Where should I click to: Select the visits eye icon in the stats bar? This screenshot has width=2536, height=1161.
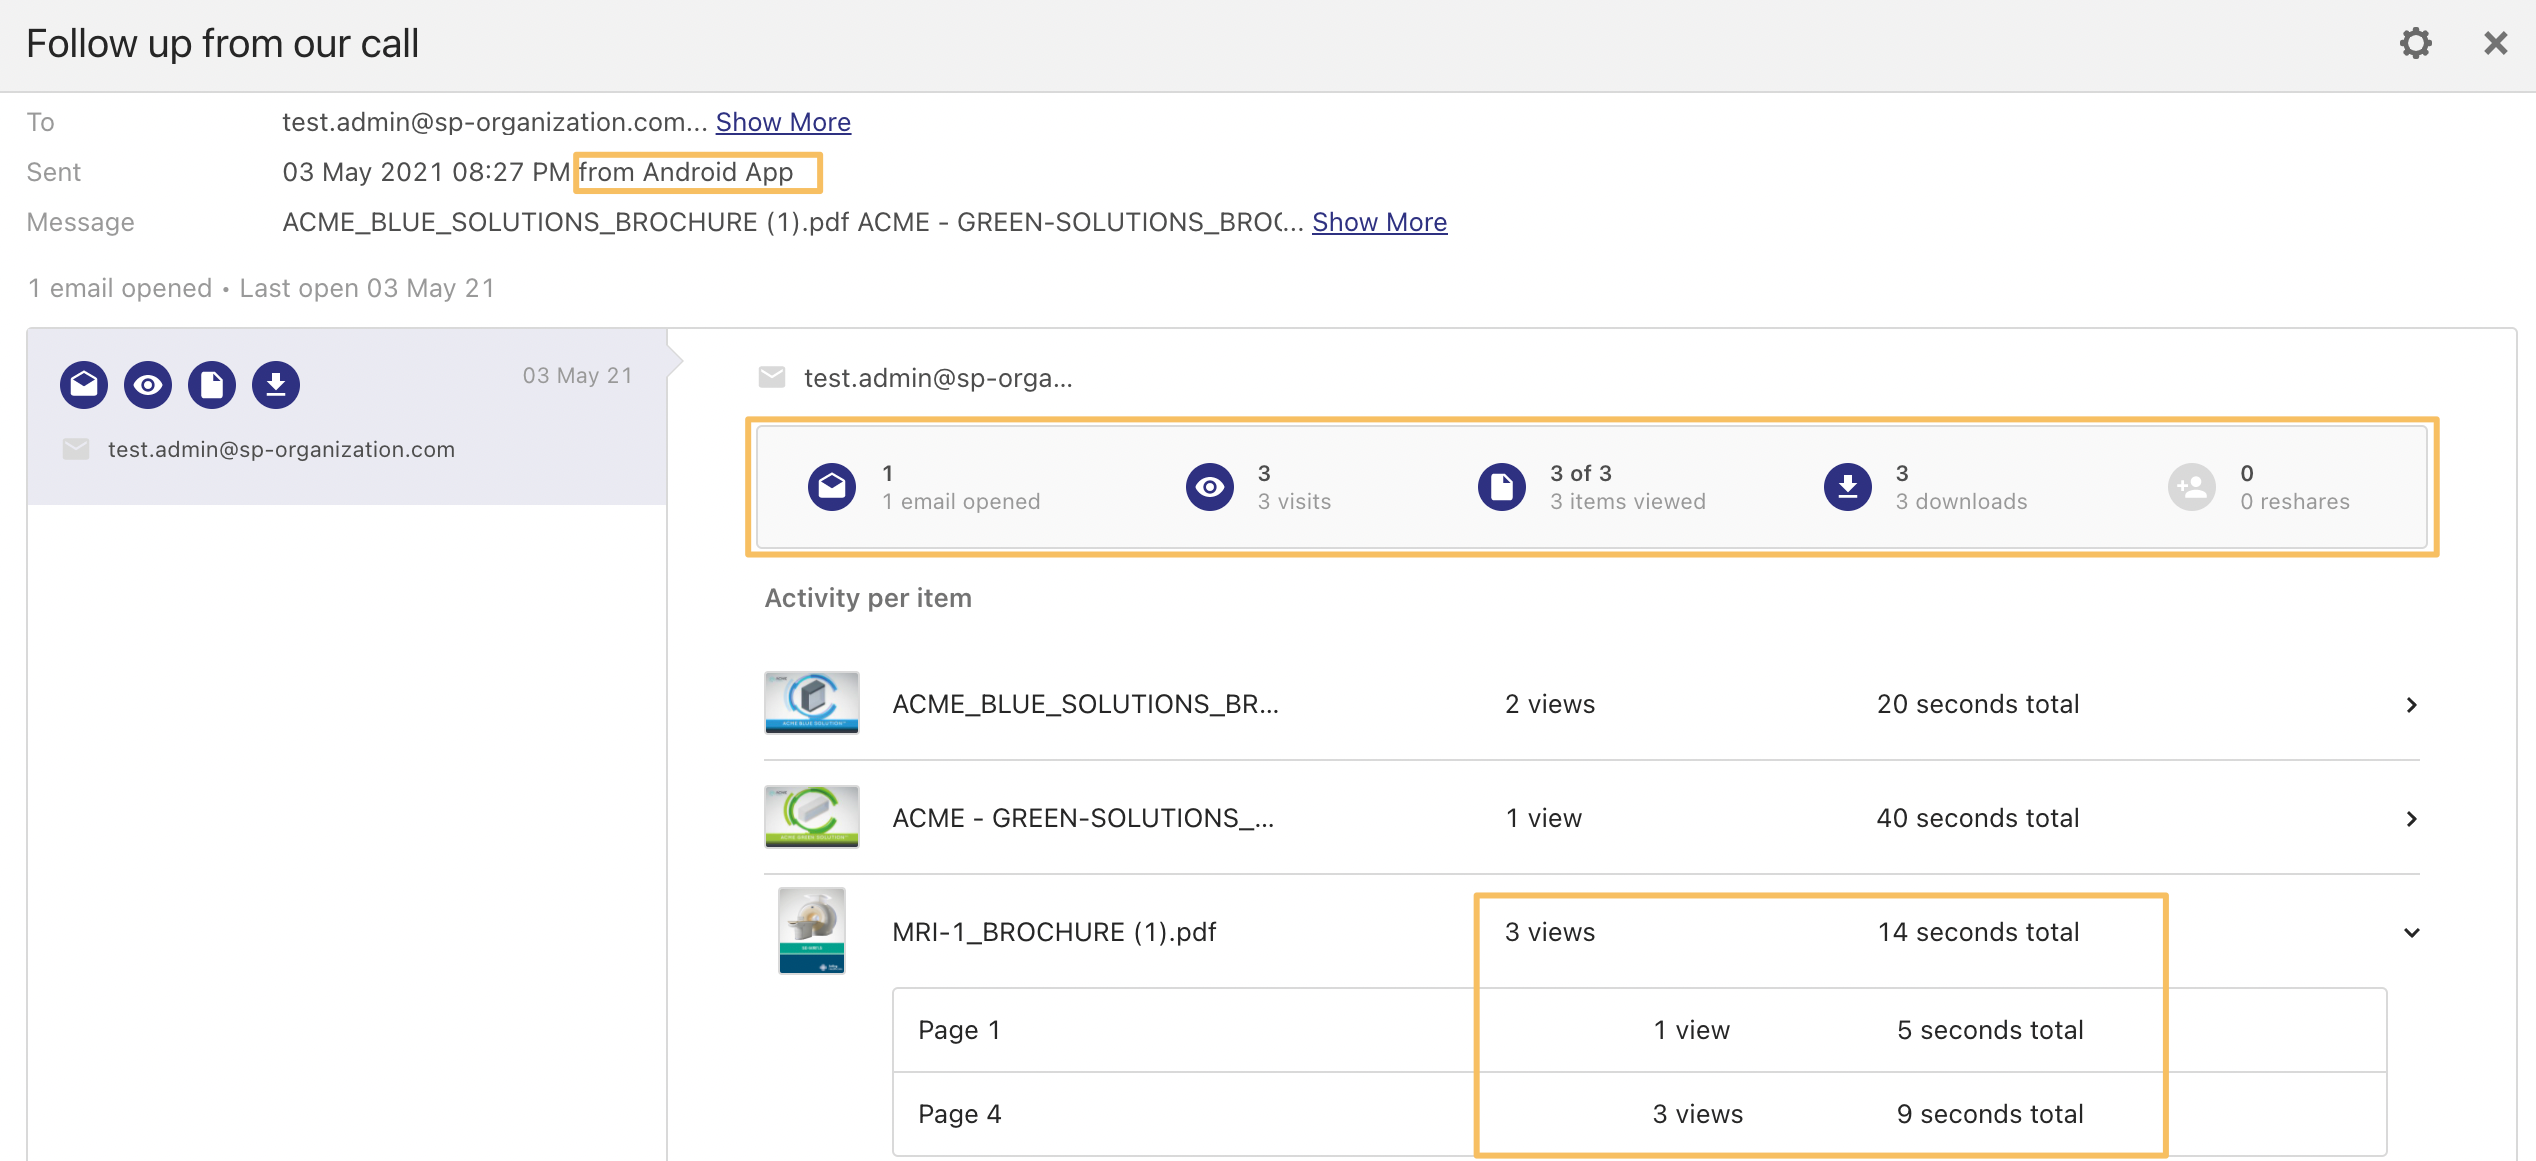point(1210,486)
